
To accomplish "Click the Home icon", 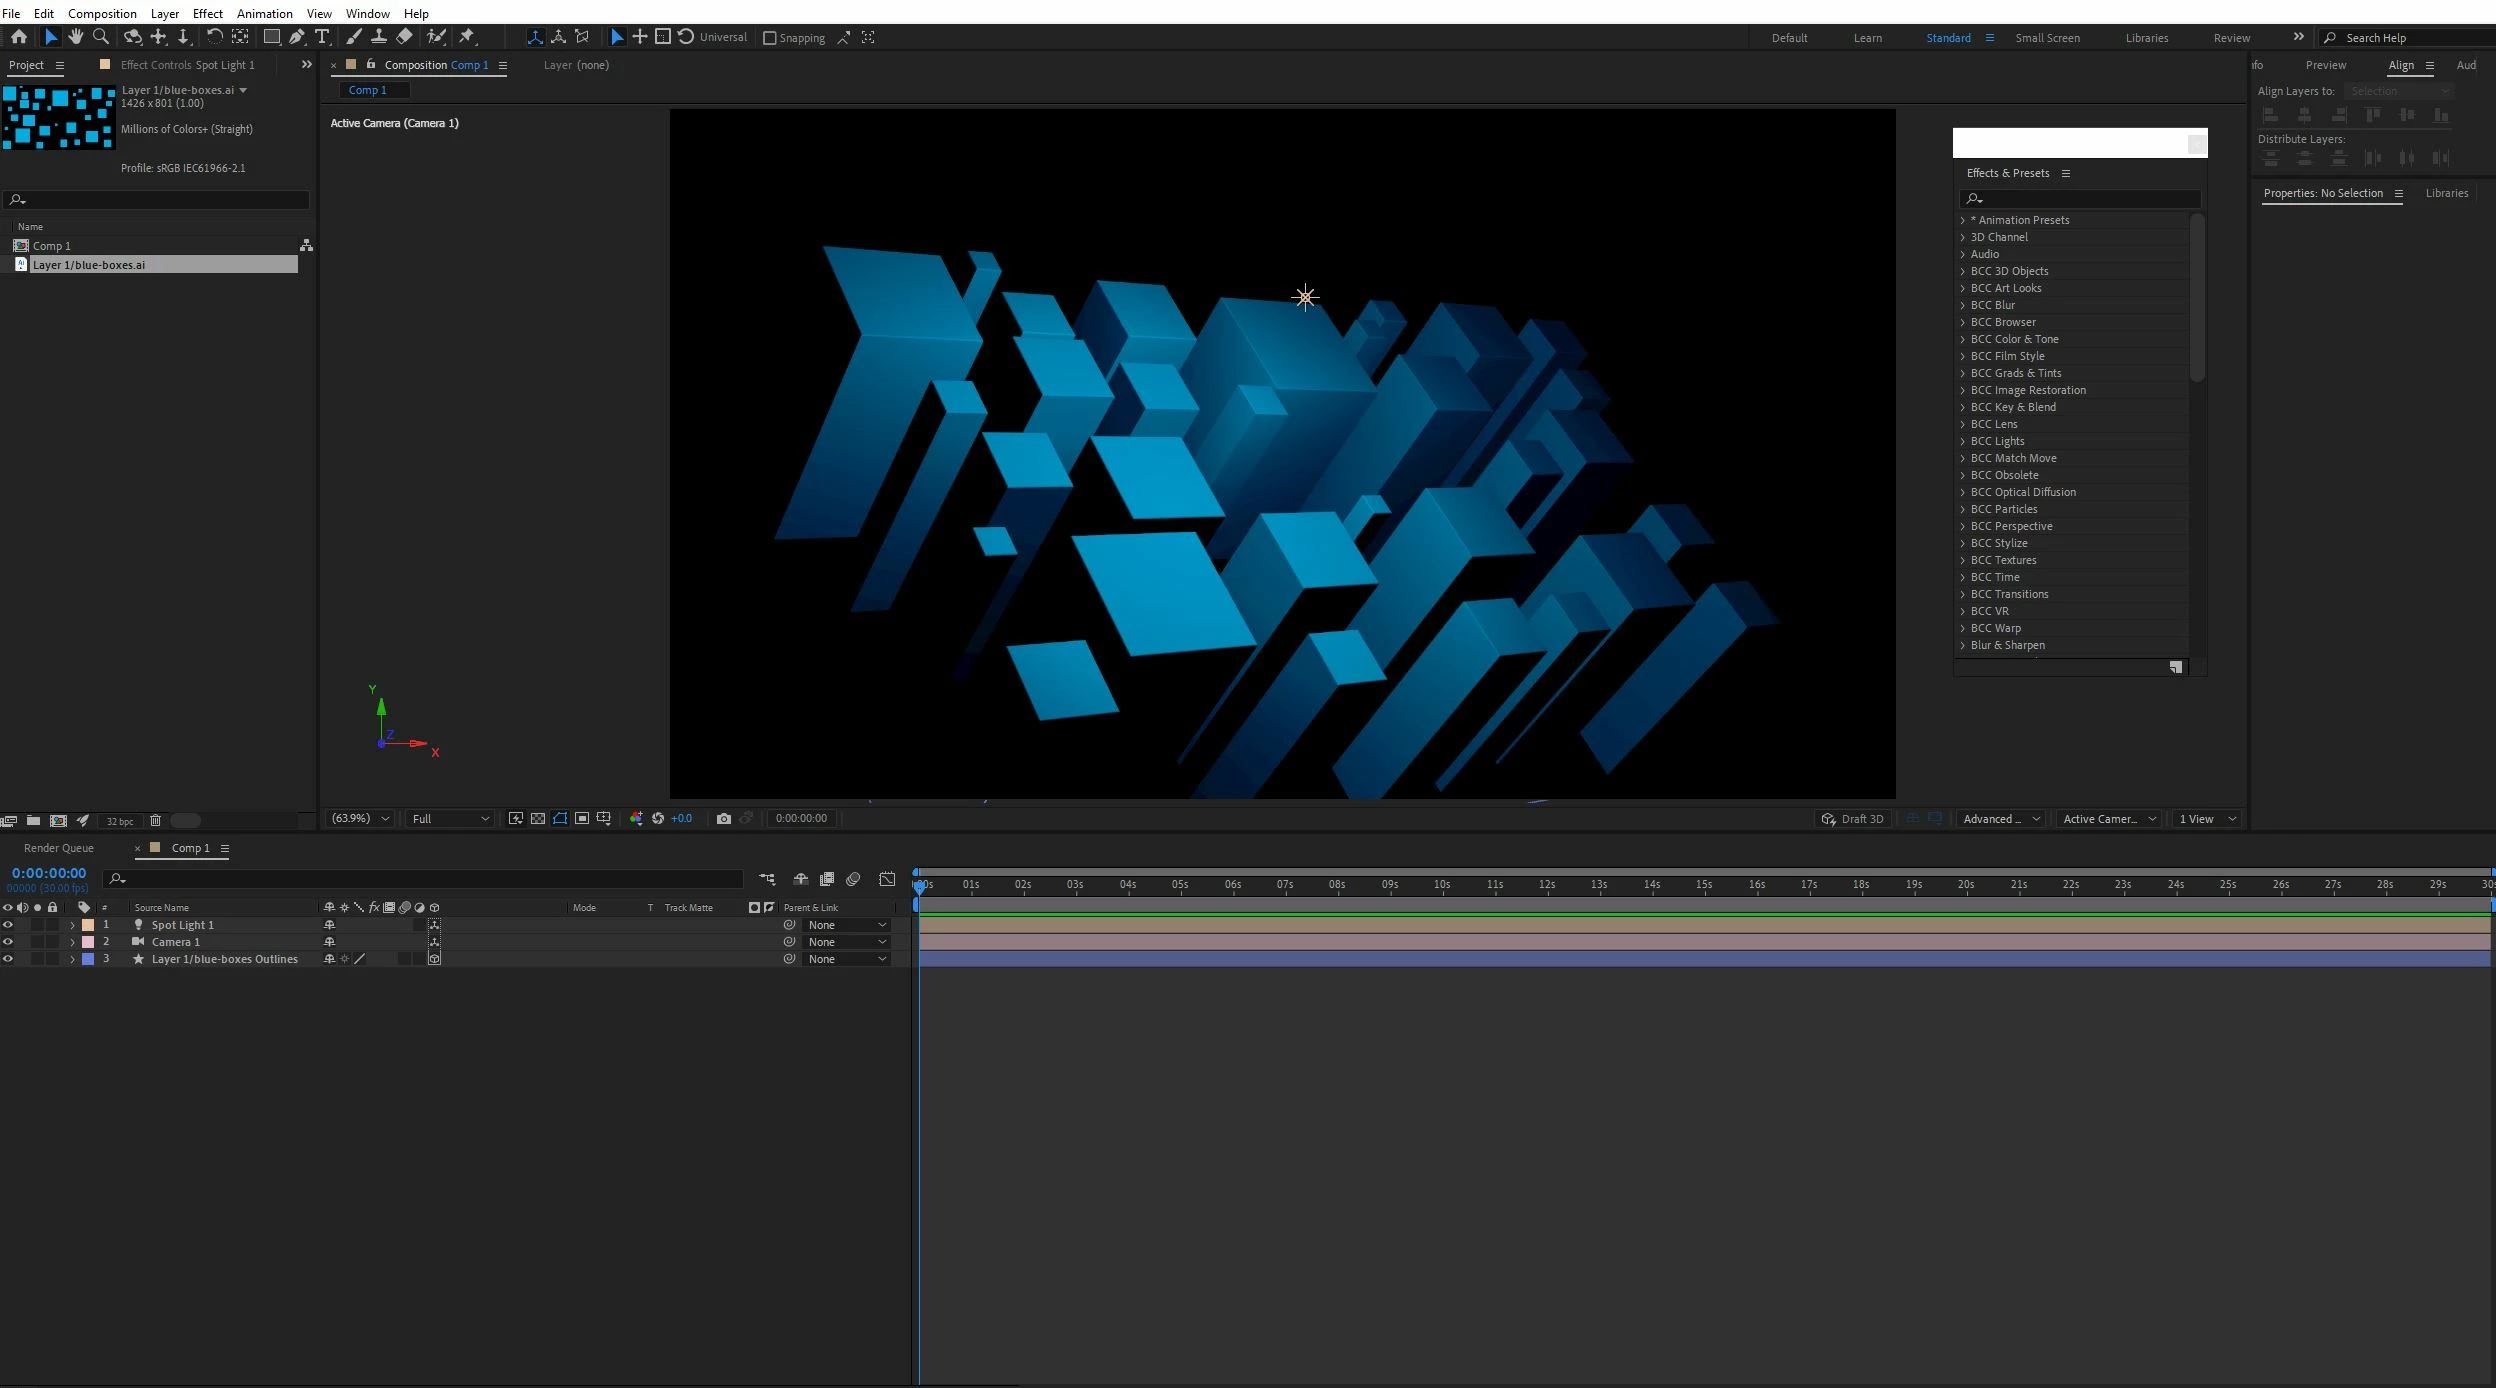I will (18, 37).
